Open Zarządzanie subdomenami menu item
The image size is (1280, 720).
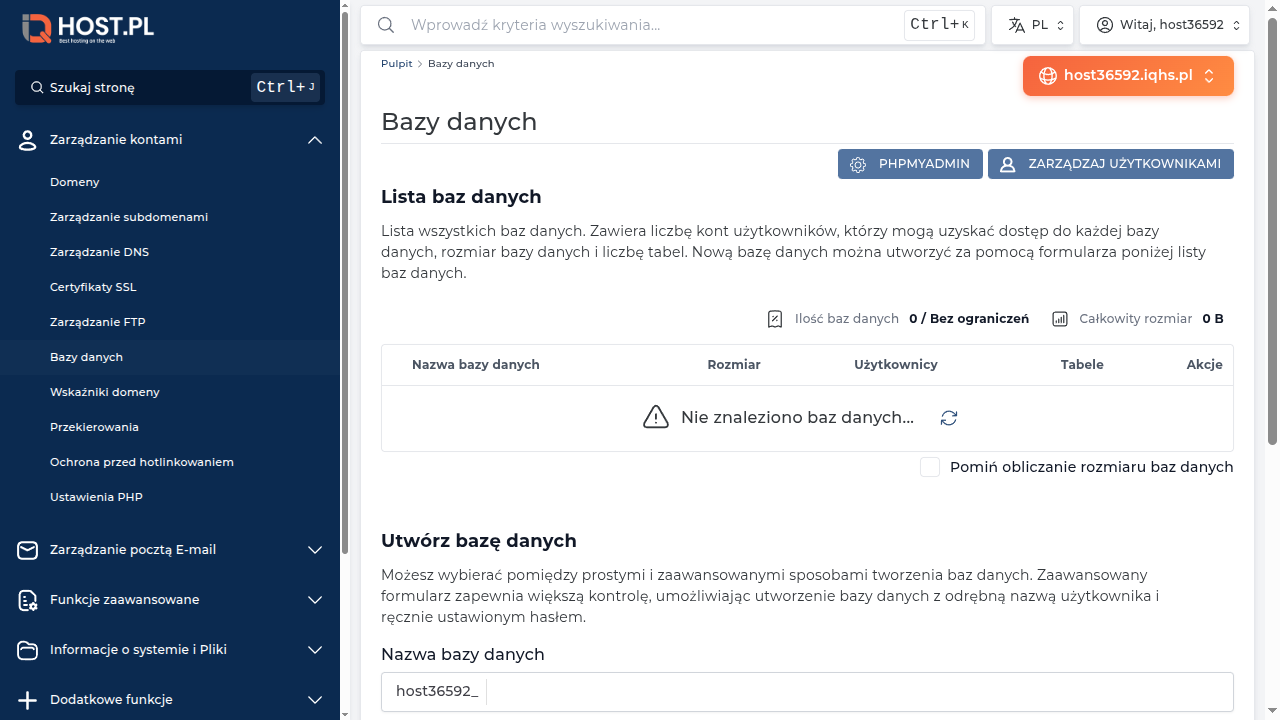pyautogui.click(x=129, y=217)
